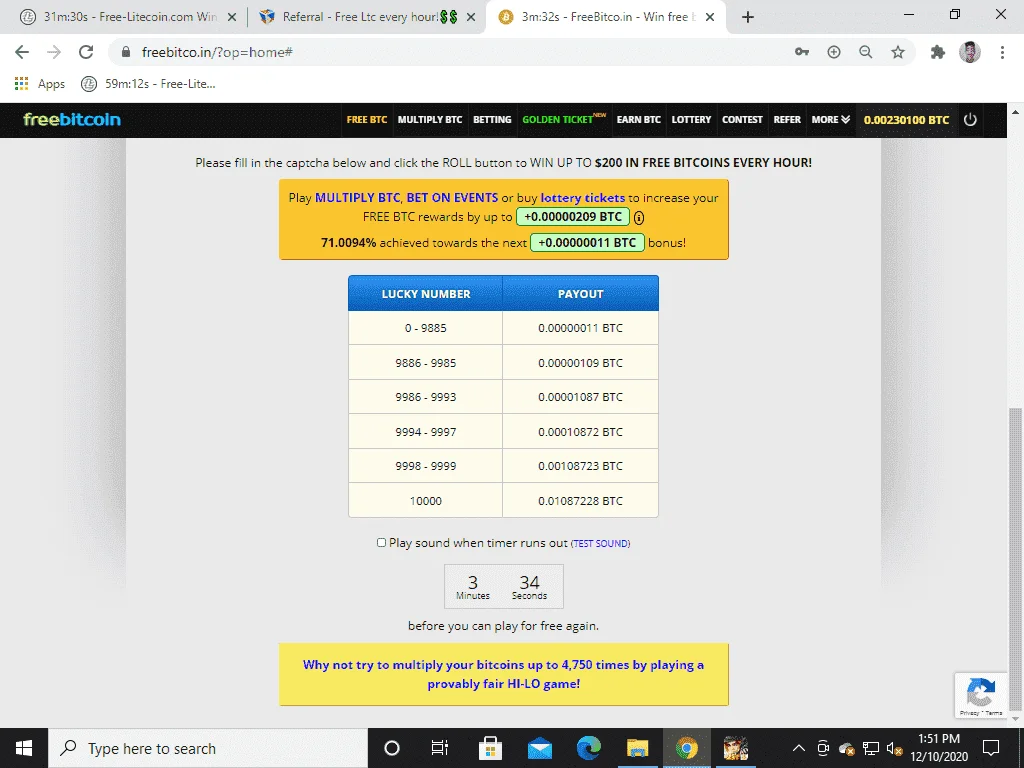Click the 9998 - 9999 lucky number cell
The width and height of the screenshot is (1024, 768).
(x=426, y=466)
